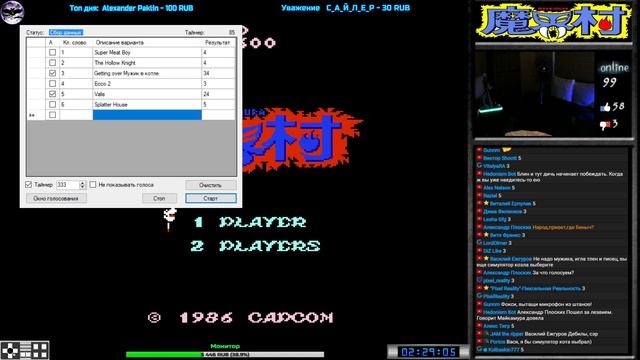The width and height of the screenshot is (640, 360).
Task: Click the four-squares grid icon at bottom left
Action: click(x=40, y=351)
